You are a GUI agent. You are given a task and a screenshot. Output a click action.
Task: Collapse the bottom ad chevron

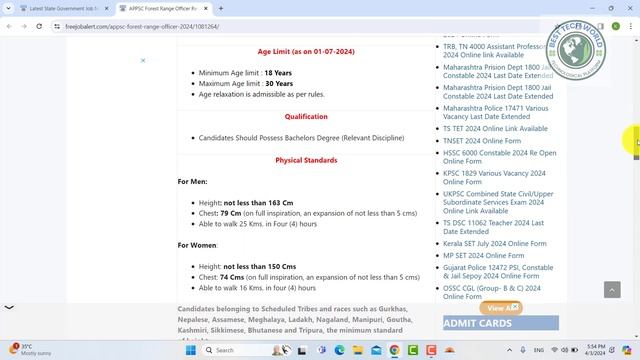9,307
